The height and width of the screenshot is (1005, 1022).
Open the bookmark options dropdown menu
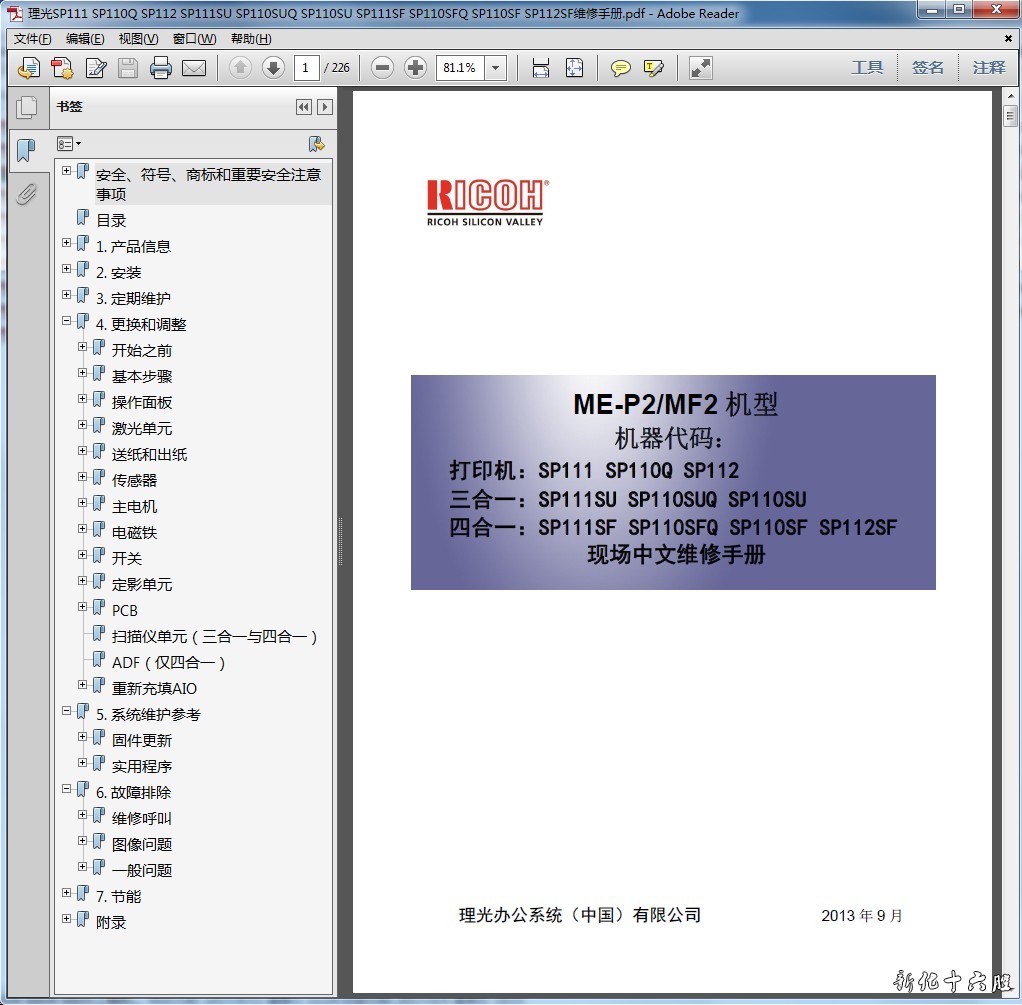[x=69, y=144]
